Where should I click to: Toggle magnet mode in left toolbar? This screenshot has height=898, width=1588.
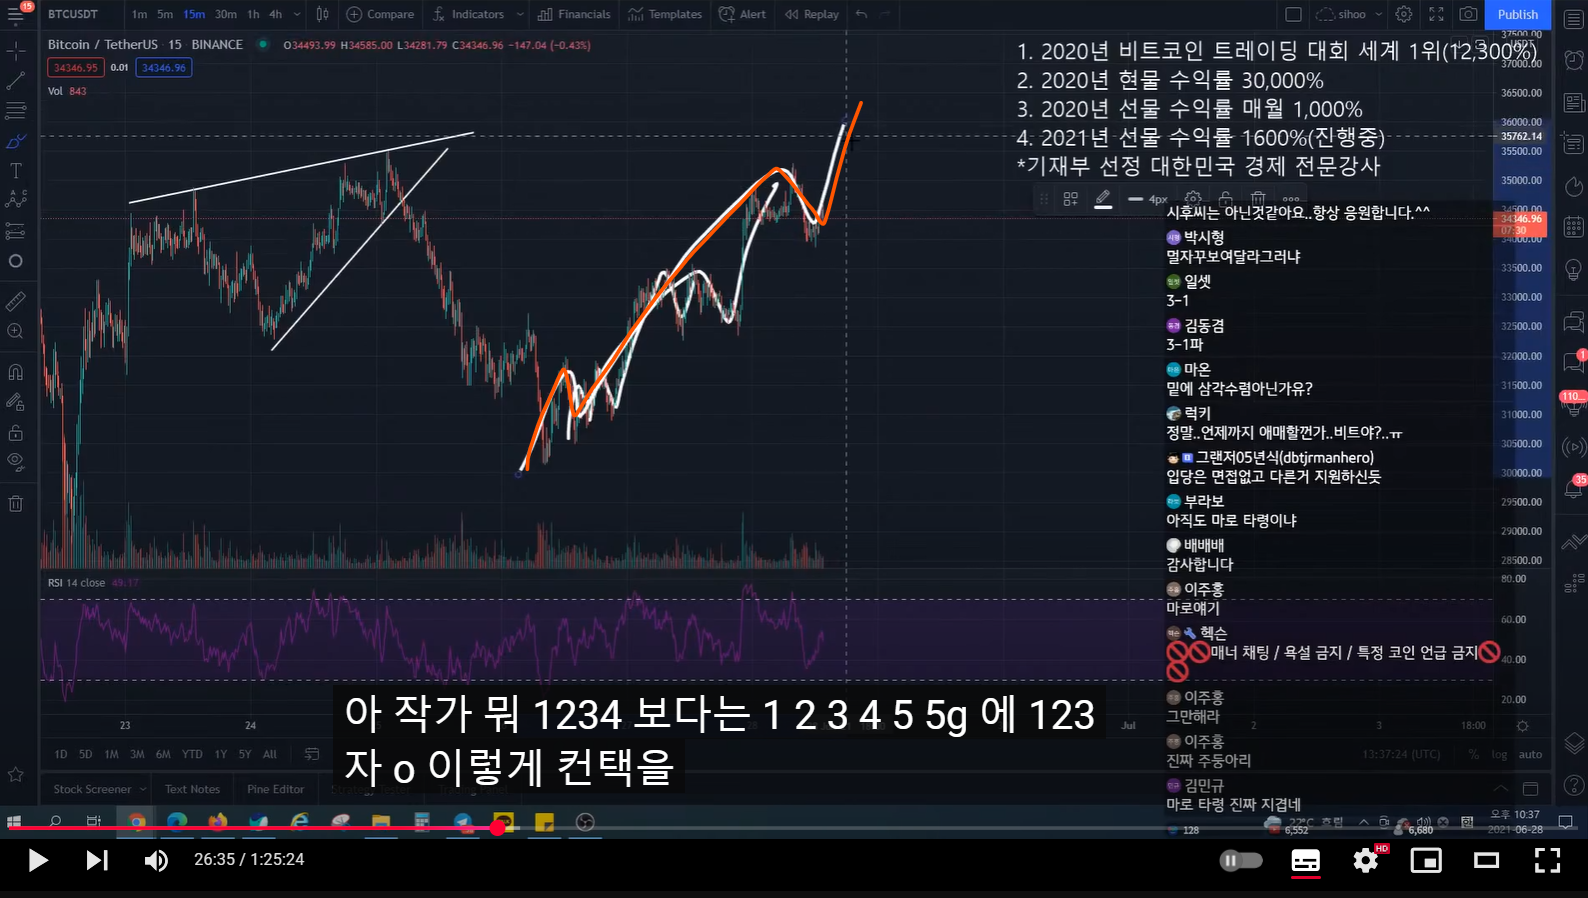click(x=16, y=372)
